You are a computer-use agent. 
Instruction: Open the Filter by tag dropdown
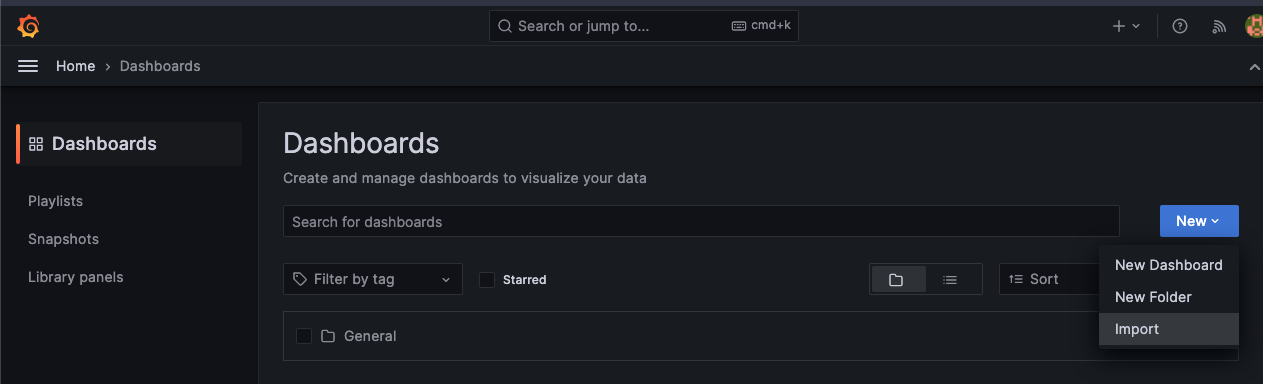click(373, 279)
